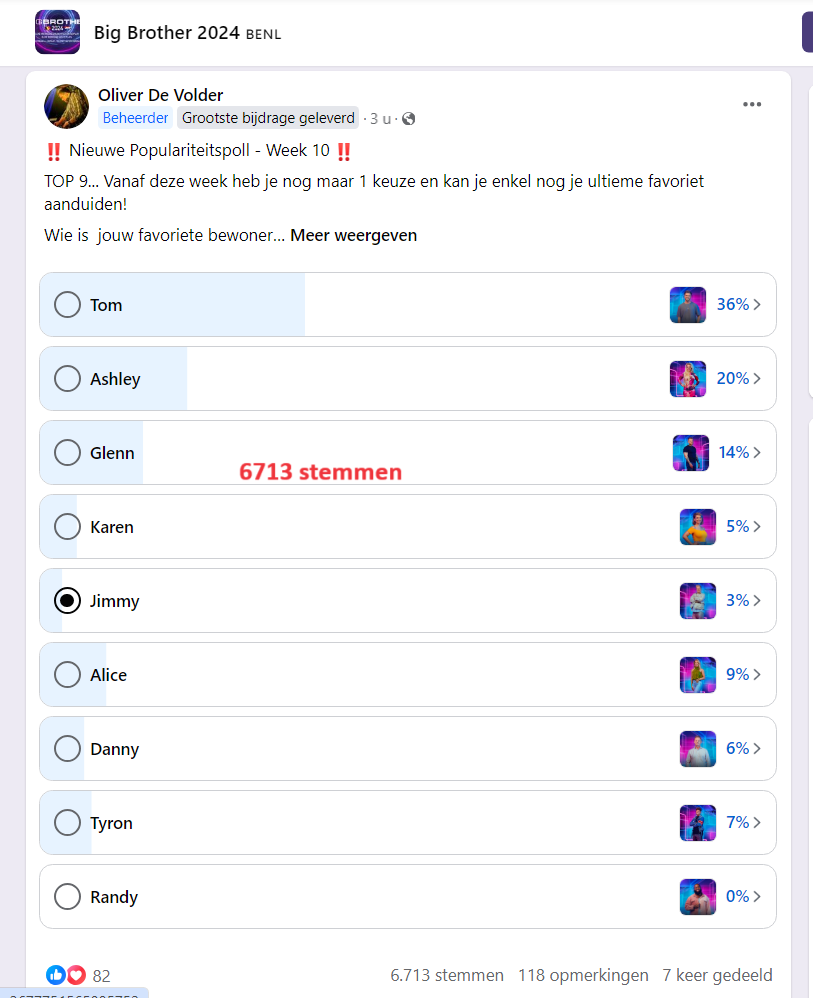
Task: Click the globe public visibility icon
Action: pos(409,118)
